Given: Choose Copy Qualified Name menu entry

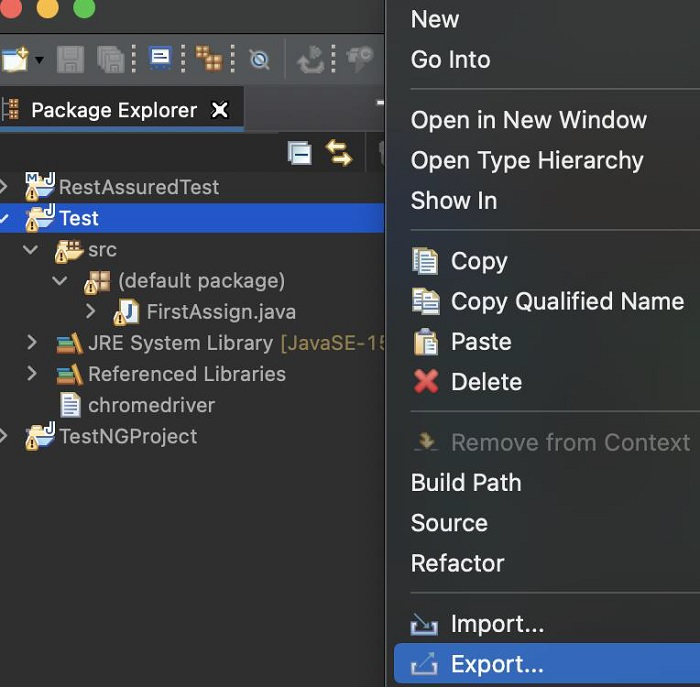Looking at the screenshot, I should [567, 301].
